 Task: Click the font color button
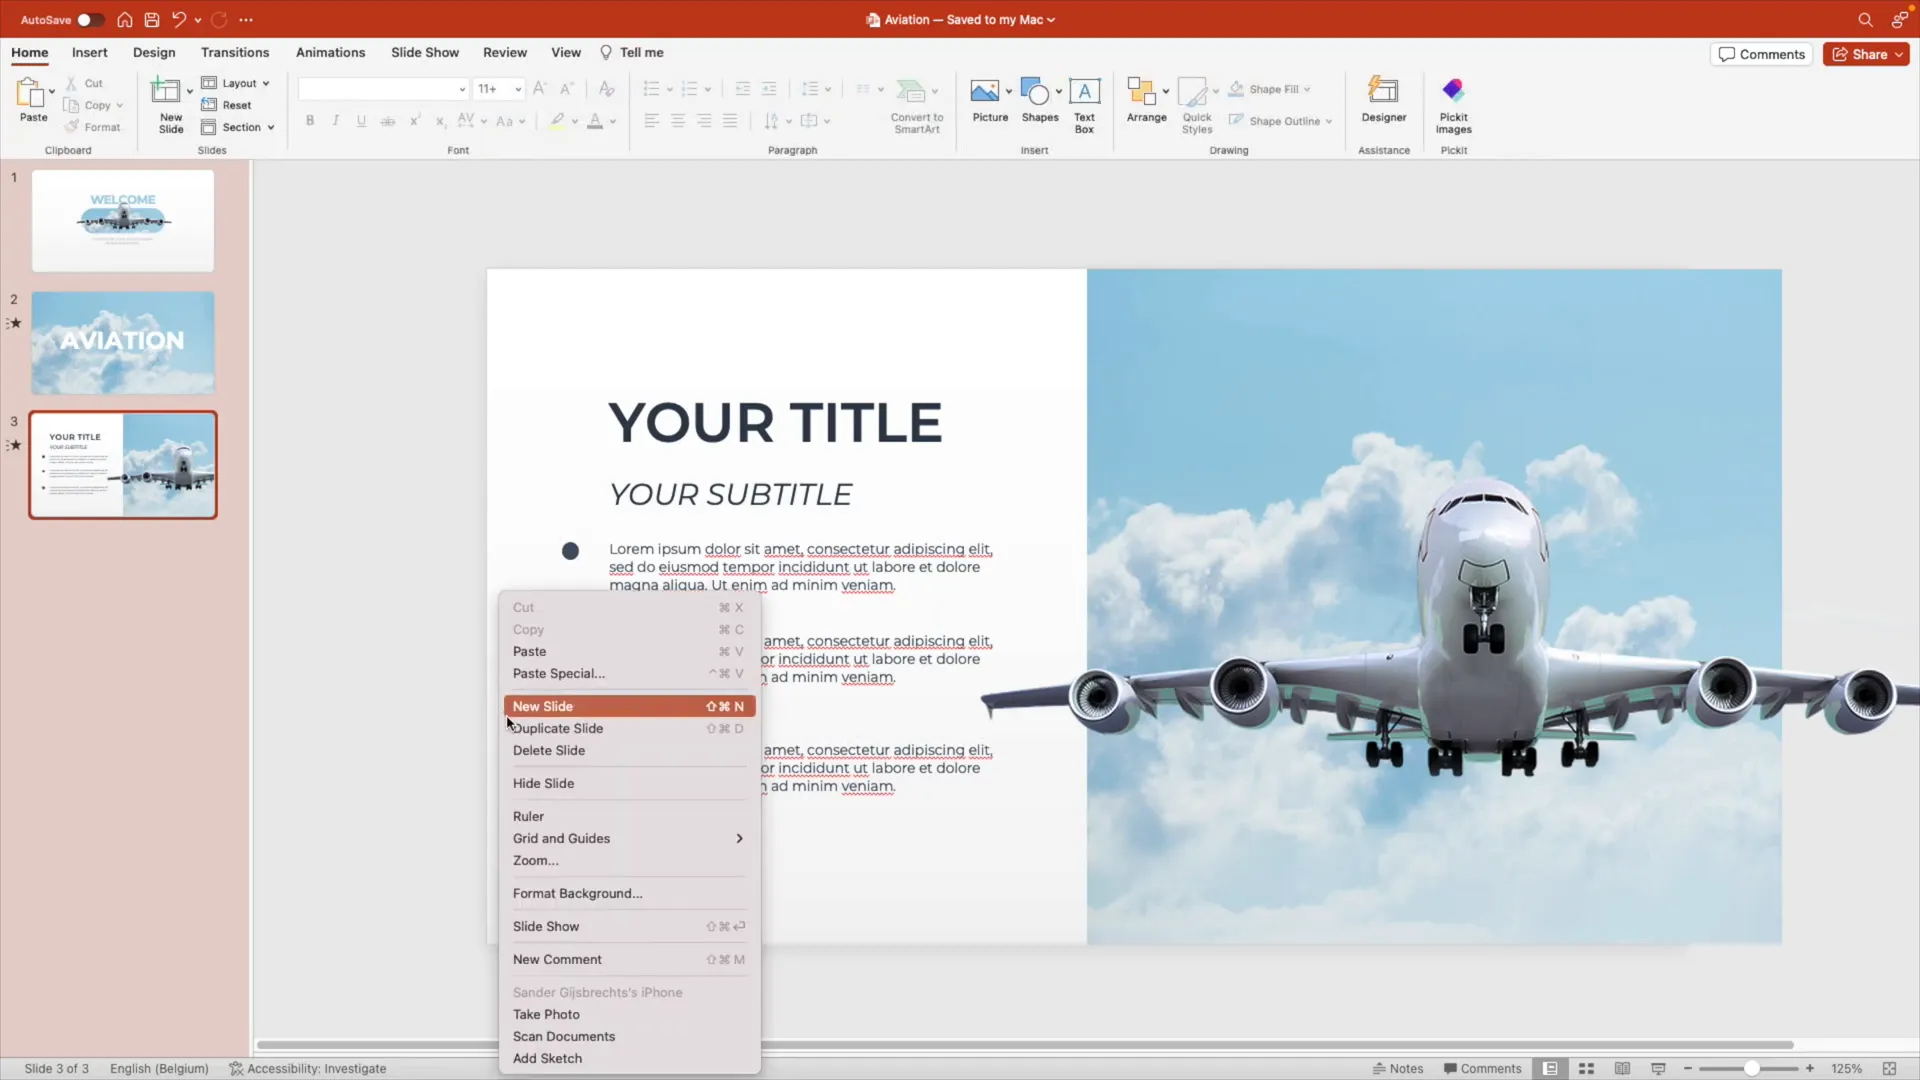coord(595,121)
